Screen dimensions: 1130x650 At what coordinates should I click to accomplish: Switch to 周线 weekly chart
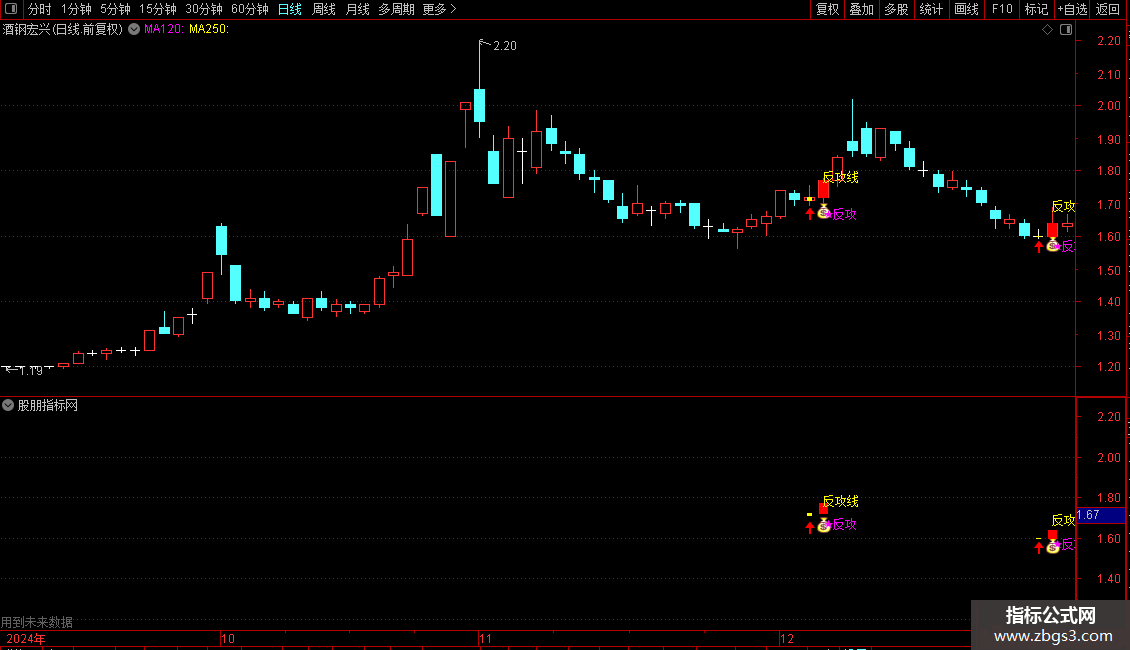(324, 9)
